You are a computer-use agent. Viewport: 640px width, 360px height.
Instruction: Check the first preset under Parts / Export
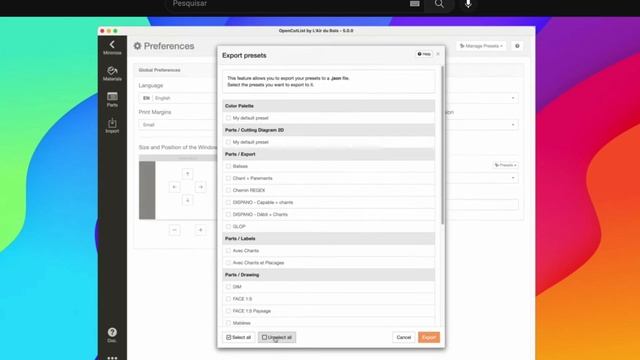228,166
